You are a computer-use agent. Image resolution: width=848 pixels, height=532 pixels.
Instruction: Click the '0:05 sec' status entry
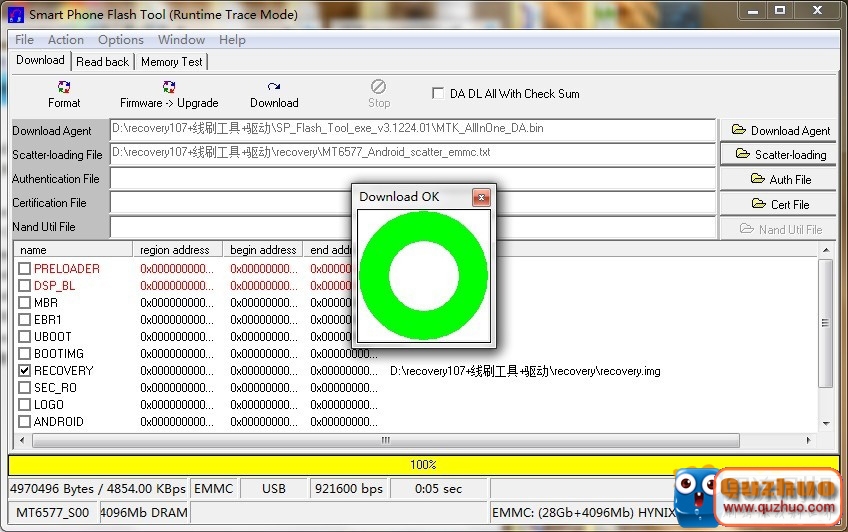pos(439,489)
